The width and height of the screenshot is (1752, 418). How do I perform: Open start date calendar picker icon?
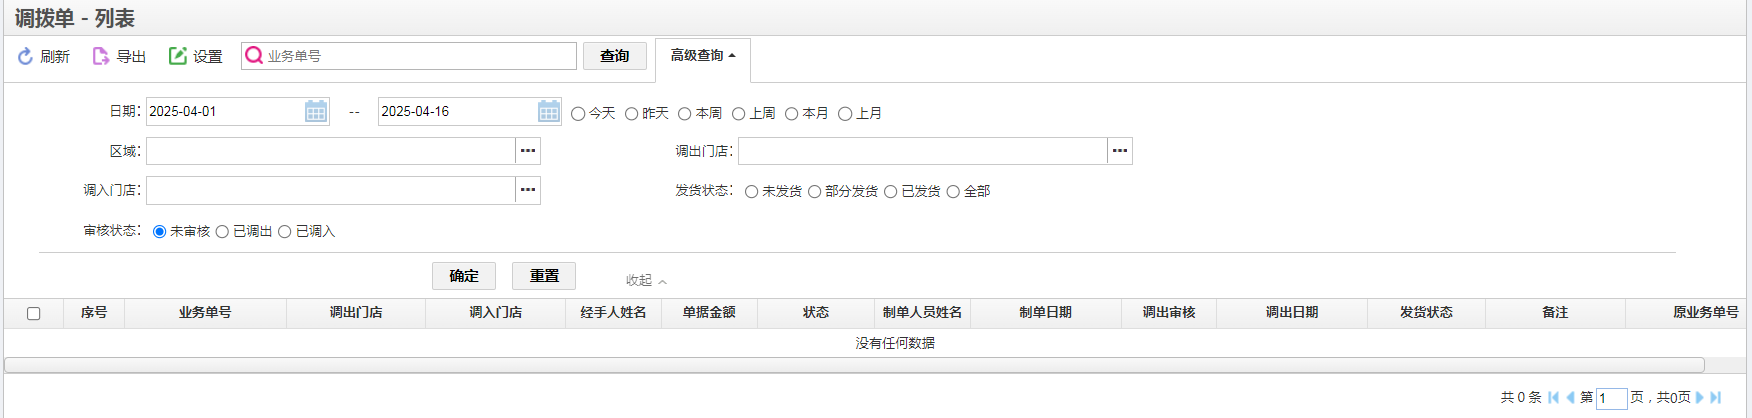(316, 111)
